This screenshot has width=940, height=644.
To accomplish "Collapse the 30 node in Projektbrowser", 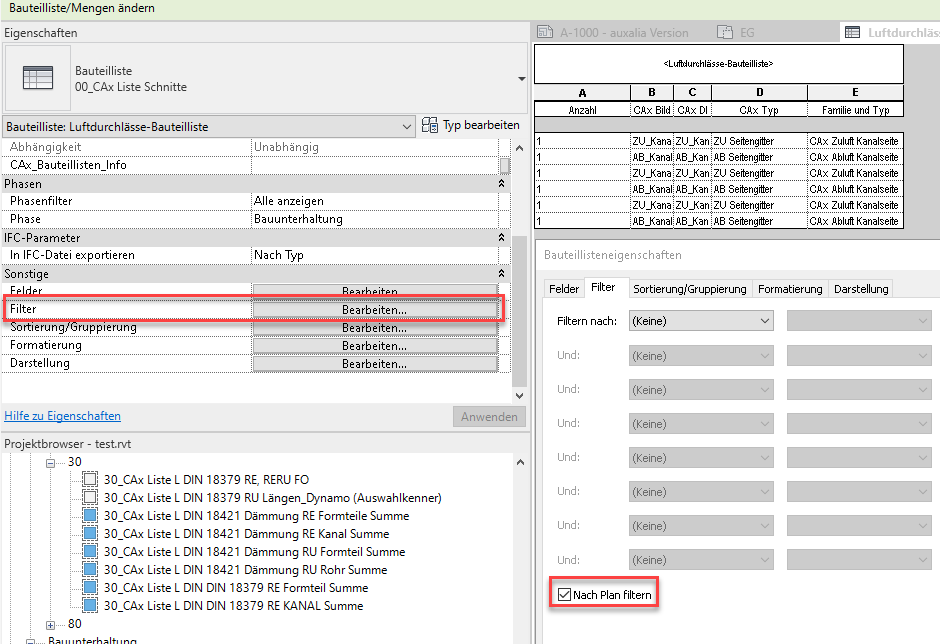I will coord(52,463).
